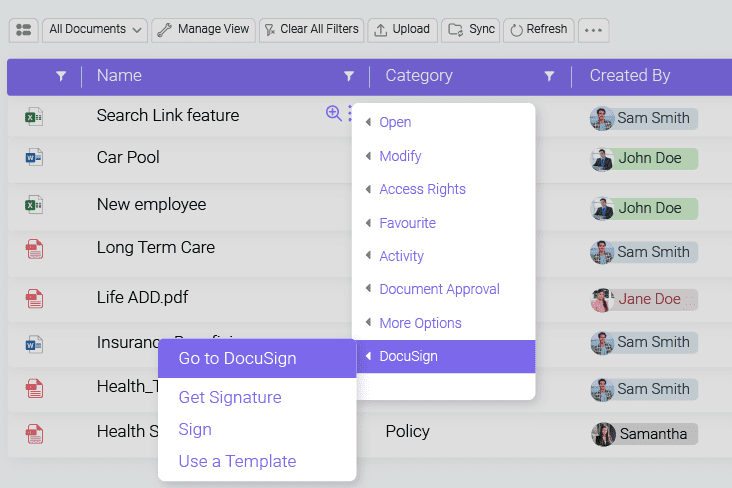
Task: Click the PDF icon beside Life ADD.pdf
Action: (x=34, y=298)
